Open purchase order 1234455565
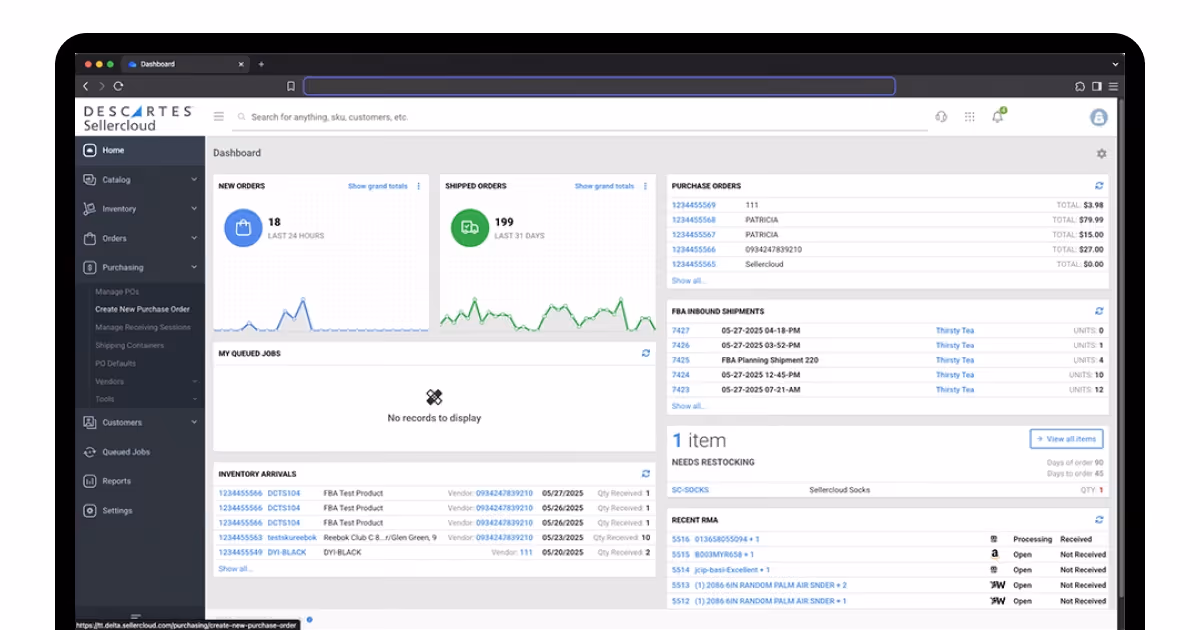1200x630 pixels. pyautogui.click(x=694, y=264)
